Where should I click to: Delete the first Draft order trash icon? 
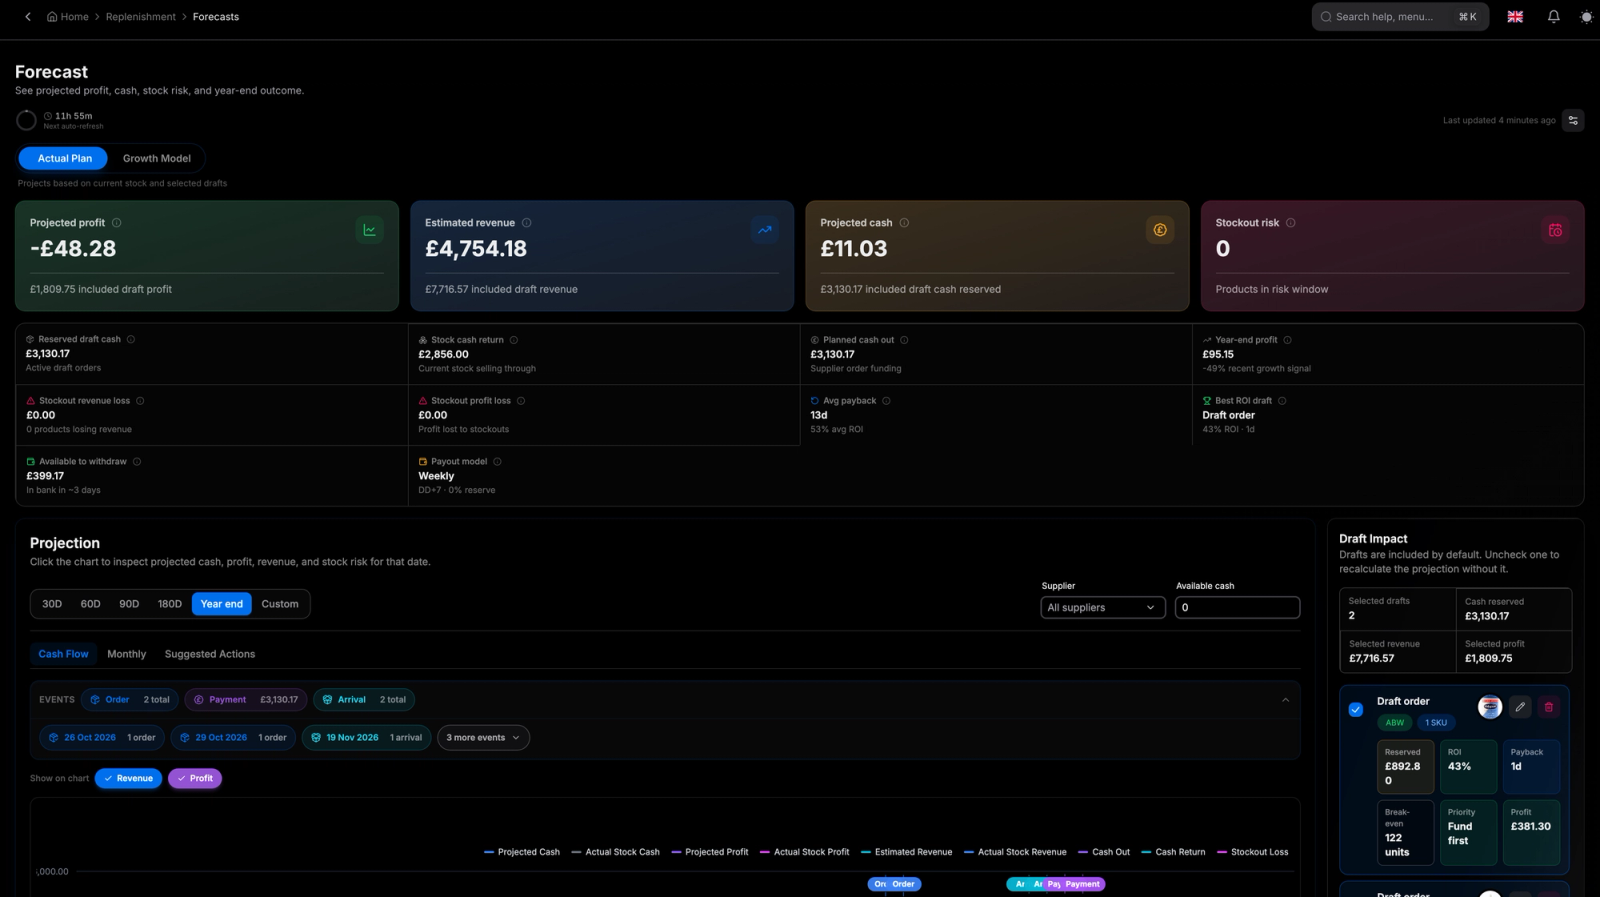click(x=1549, y=707)
